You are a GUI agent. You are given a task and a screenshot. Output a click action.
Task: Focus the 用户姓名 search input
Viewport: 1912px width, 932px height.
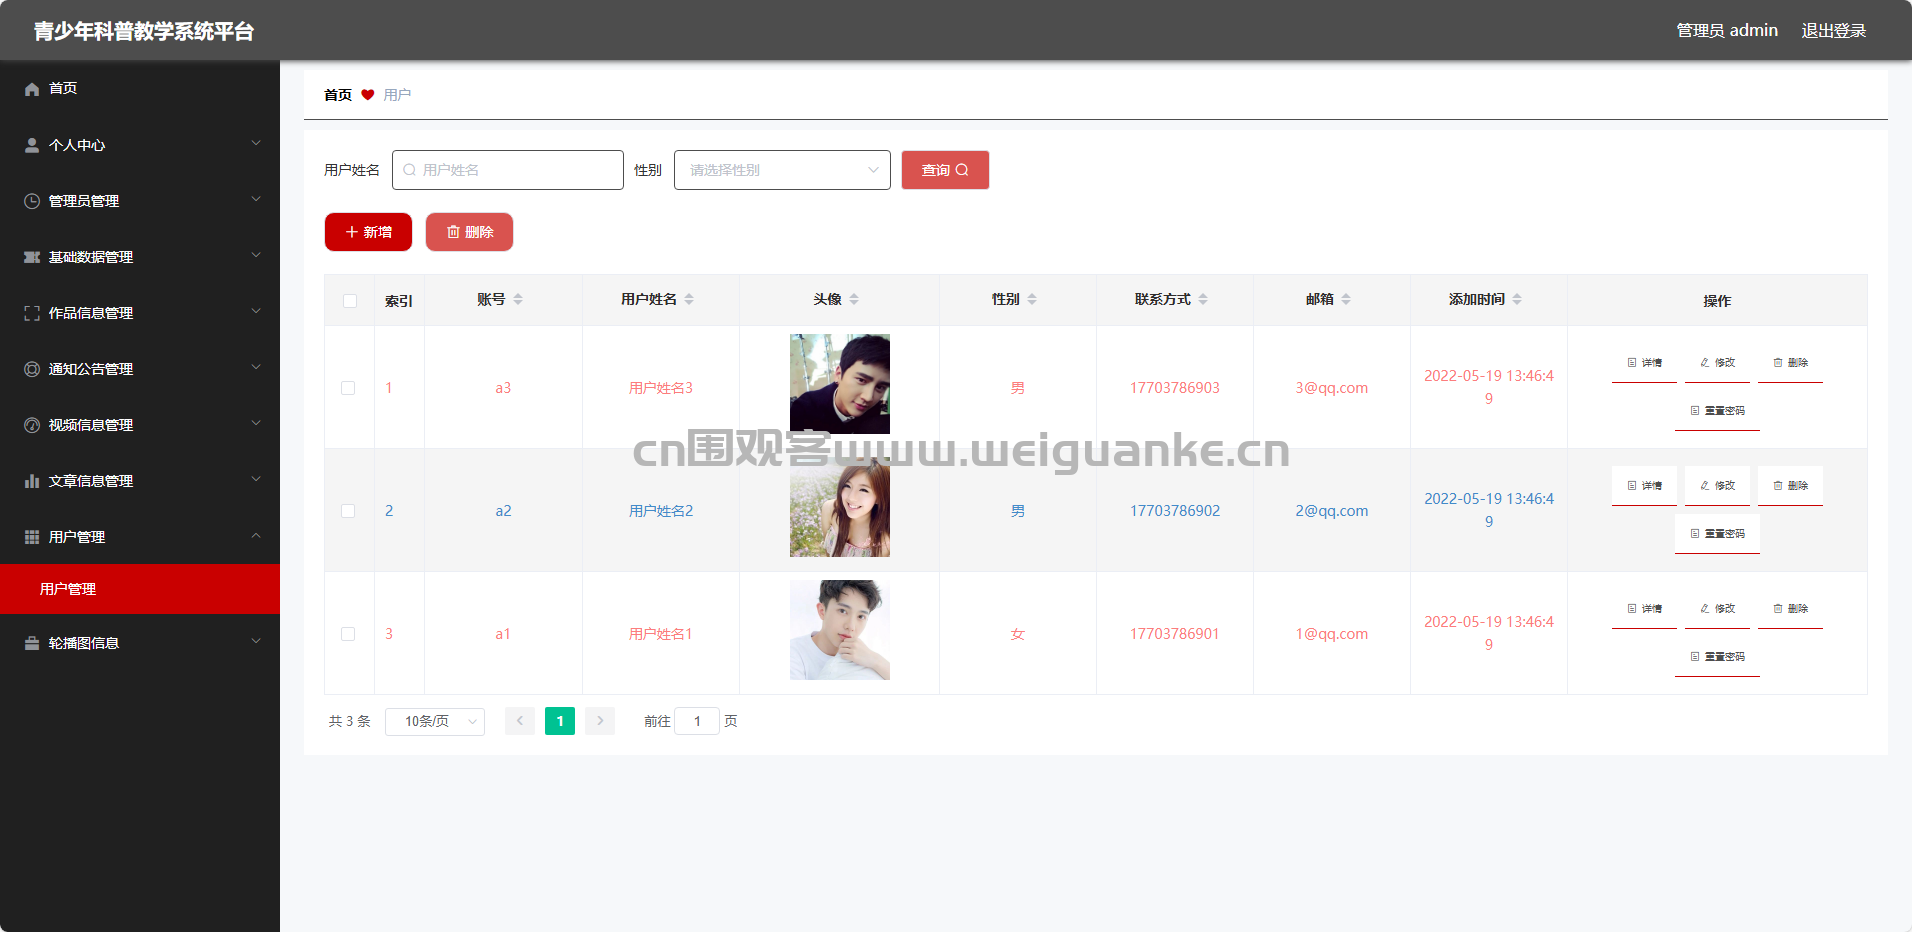(x=508, y=170)
